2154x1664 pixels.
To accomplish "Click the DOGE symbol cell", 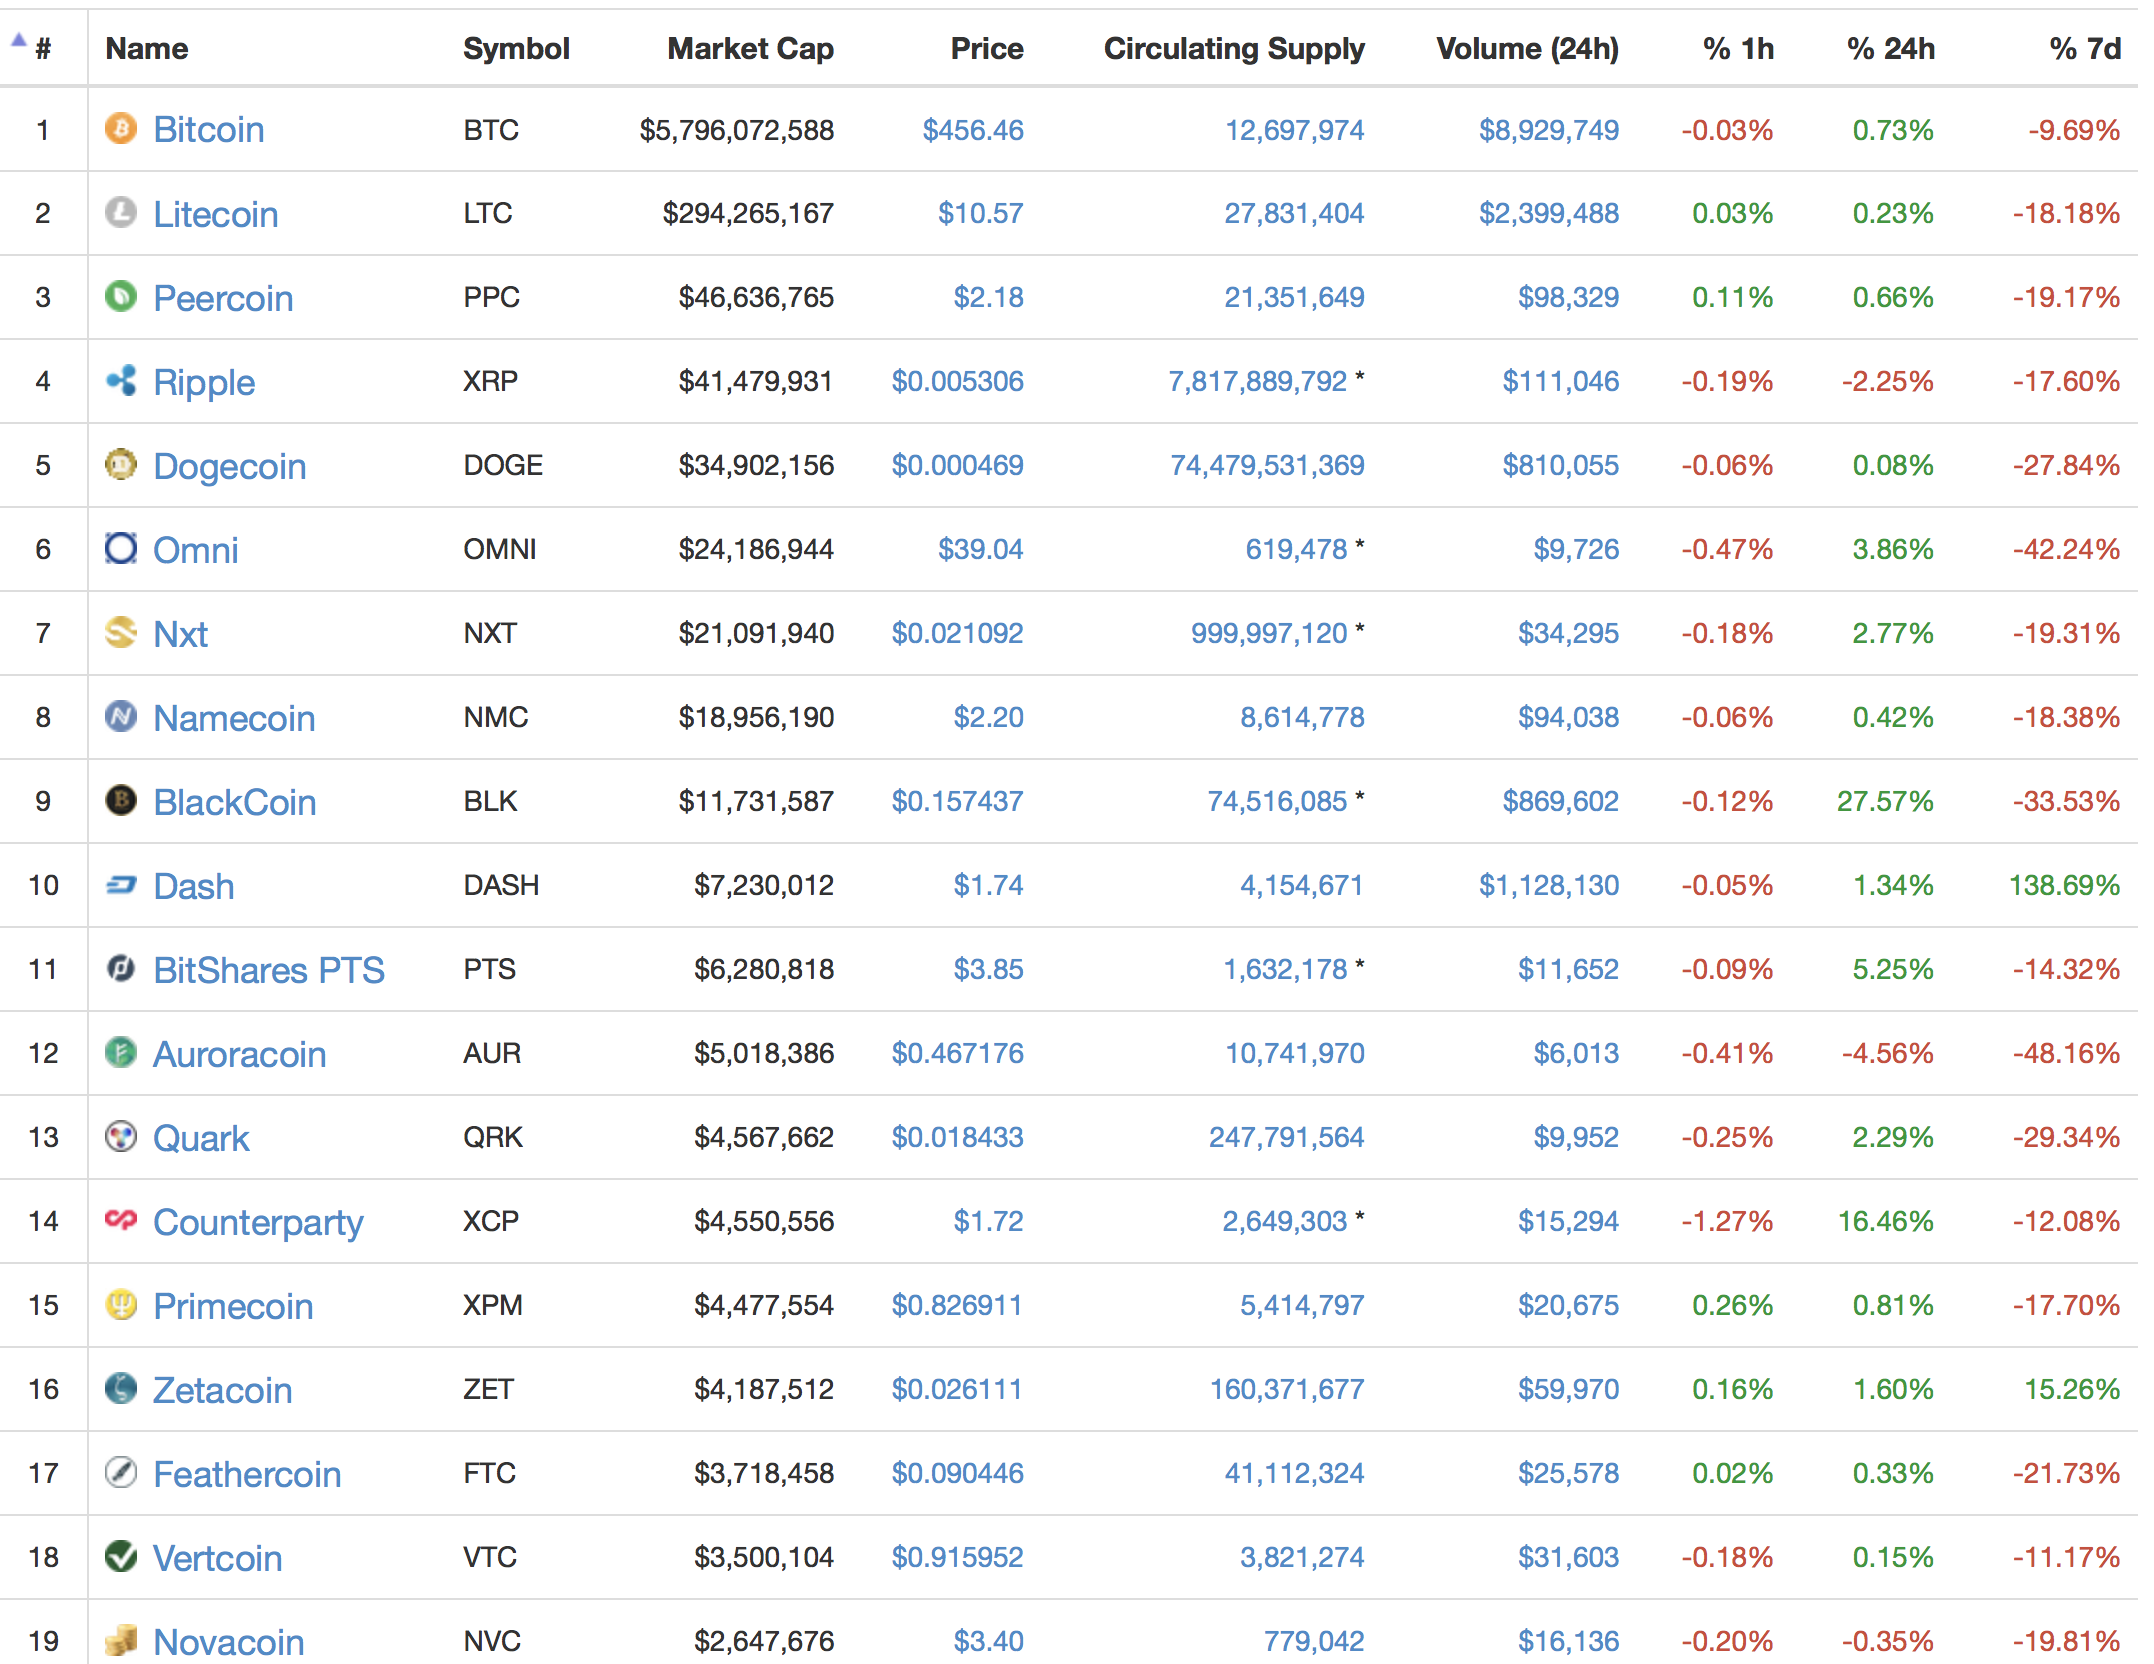I will (503, 465).
